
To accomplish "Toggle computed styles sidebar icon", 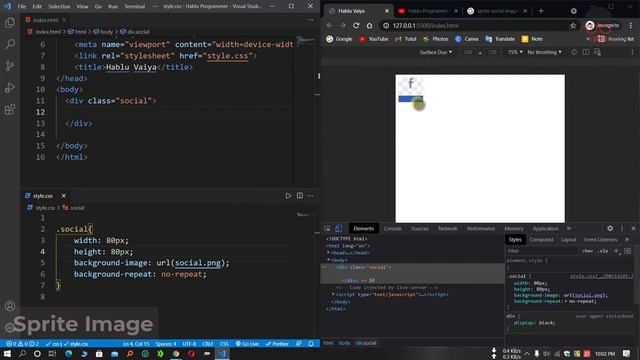I will point(627,251).
